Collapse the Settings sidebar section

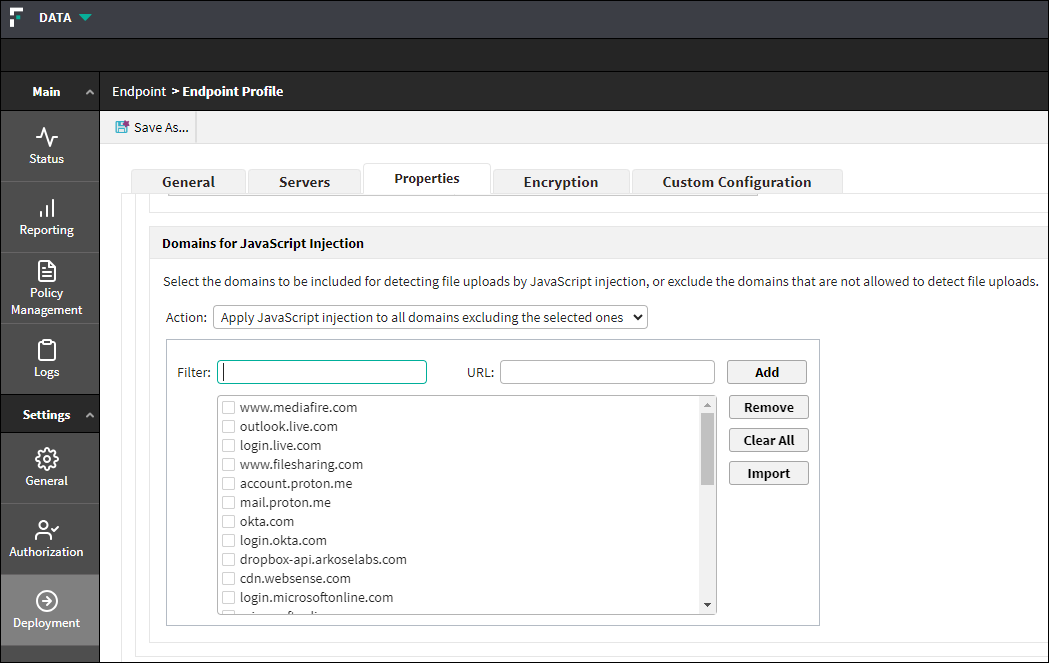(90, 415)
